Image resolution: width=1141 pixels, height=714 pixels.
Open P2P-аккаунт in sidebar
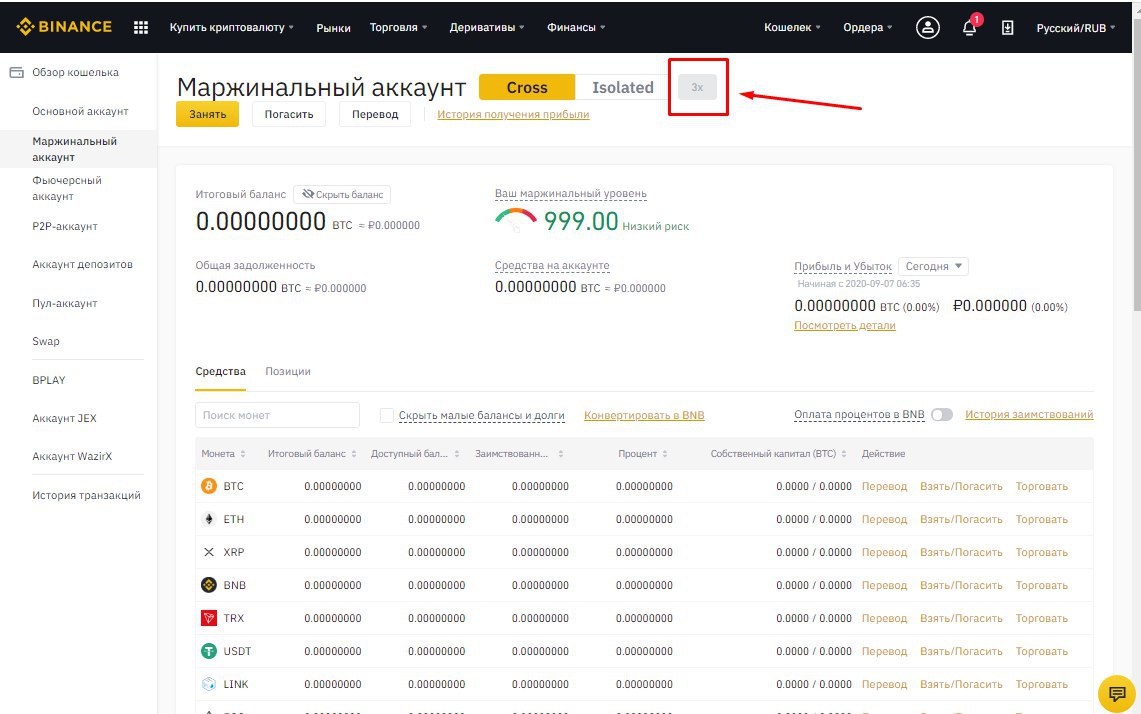[65, 226]
